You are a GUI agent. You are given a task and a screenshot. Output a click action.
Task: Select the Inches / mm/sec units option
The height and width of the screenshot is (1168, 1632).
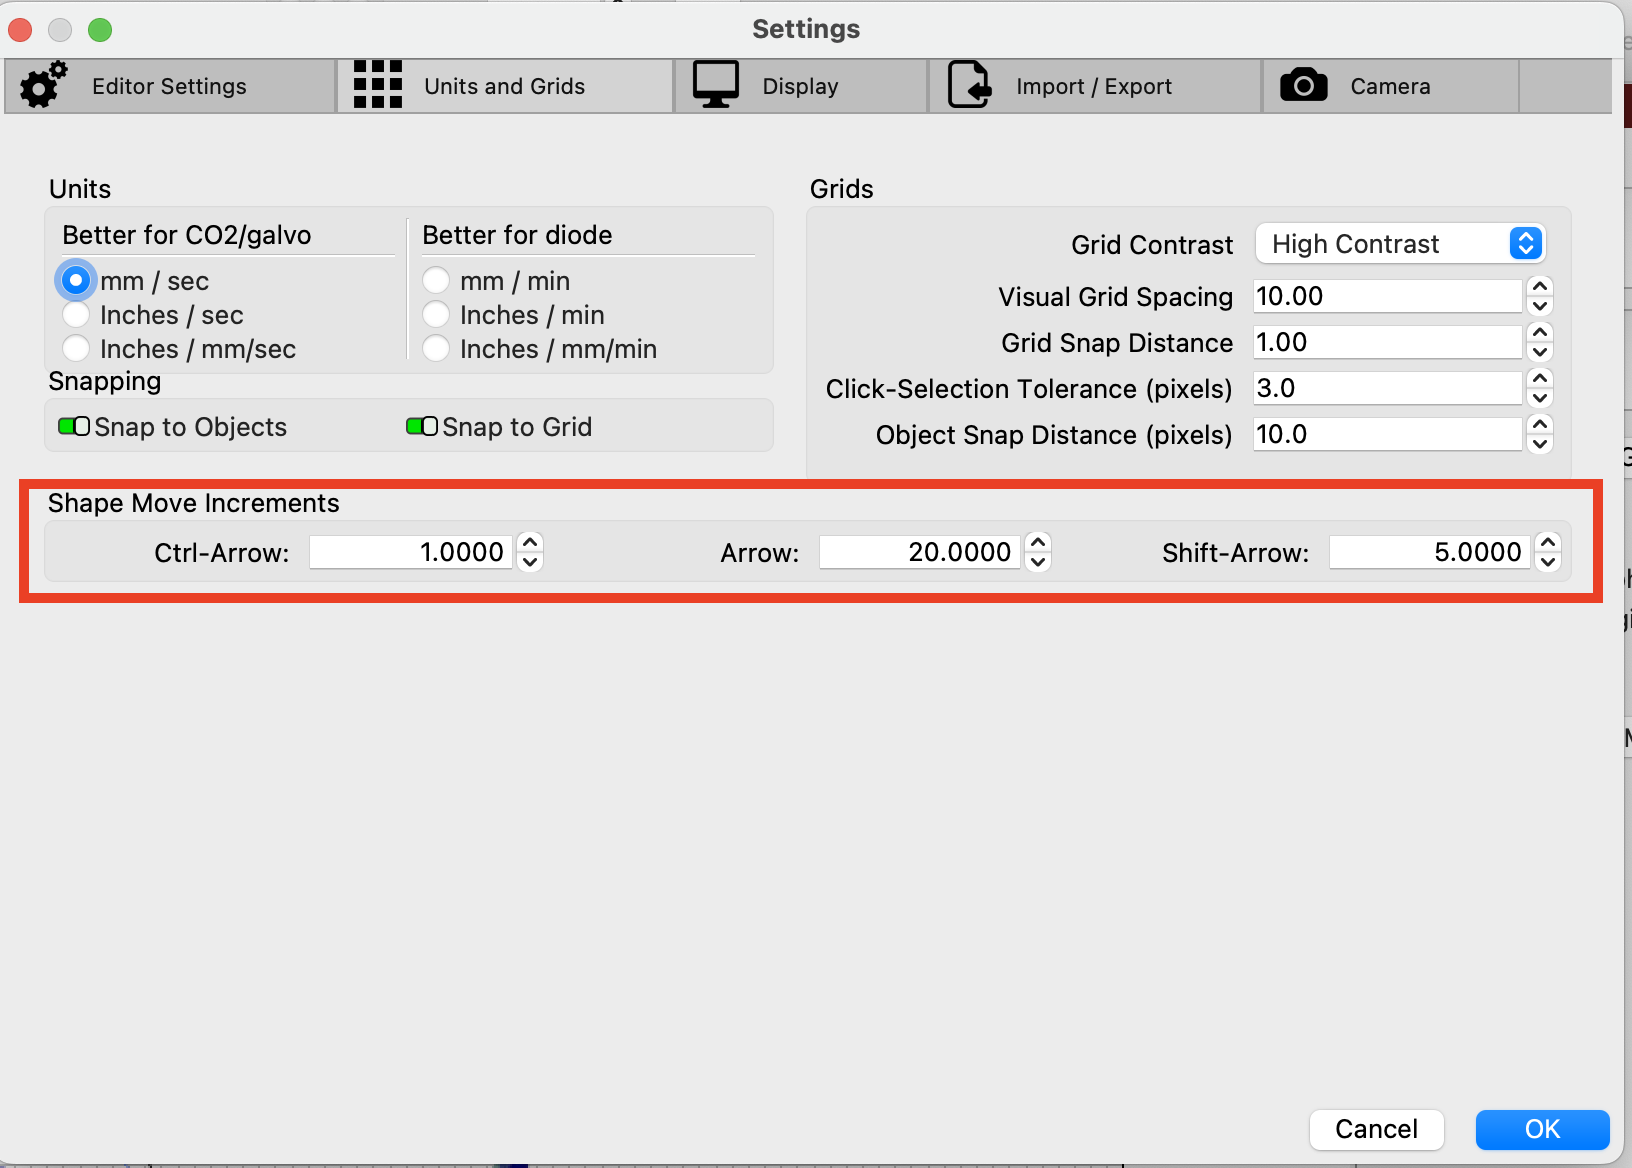pos(76,349)
